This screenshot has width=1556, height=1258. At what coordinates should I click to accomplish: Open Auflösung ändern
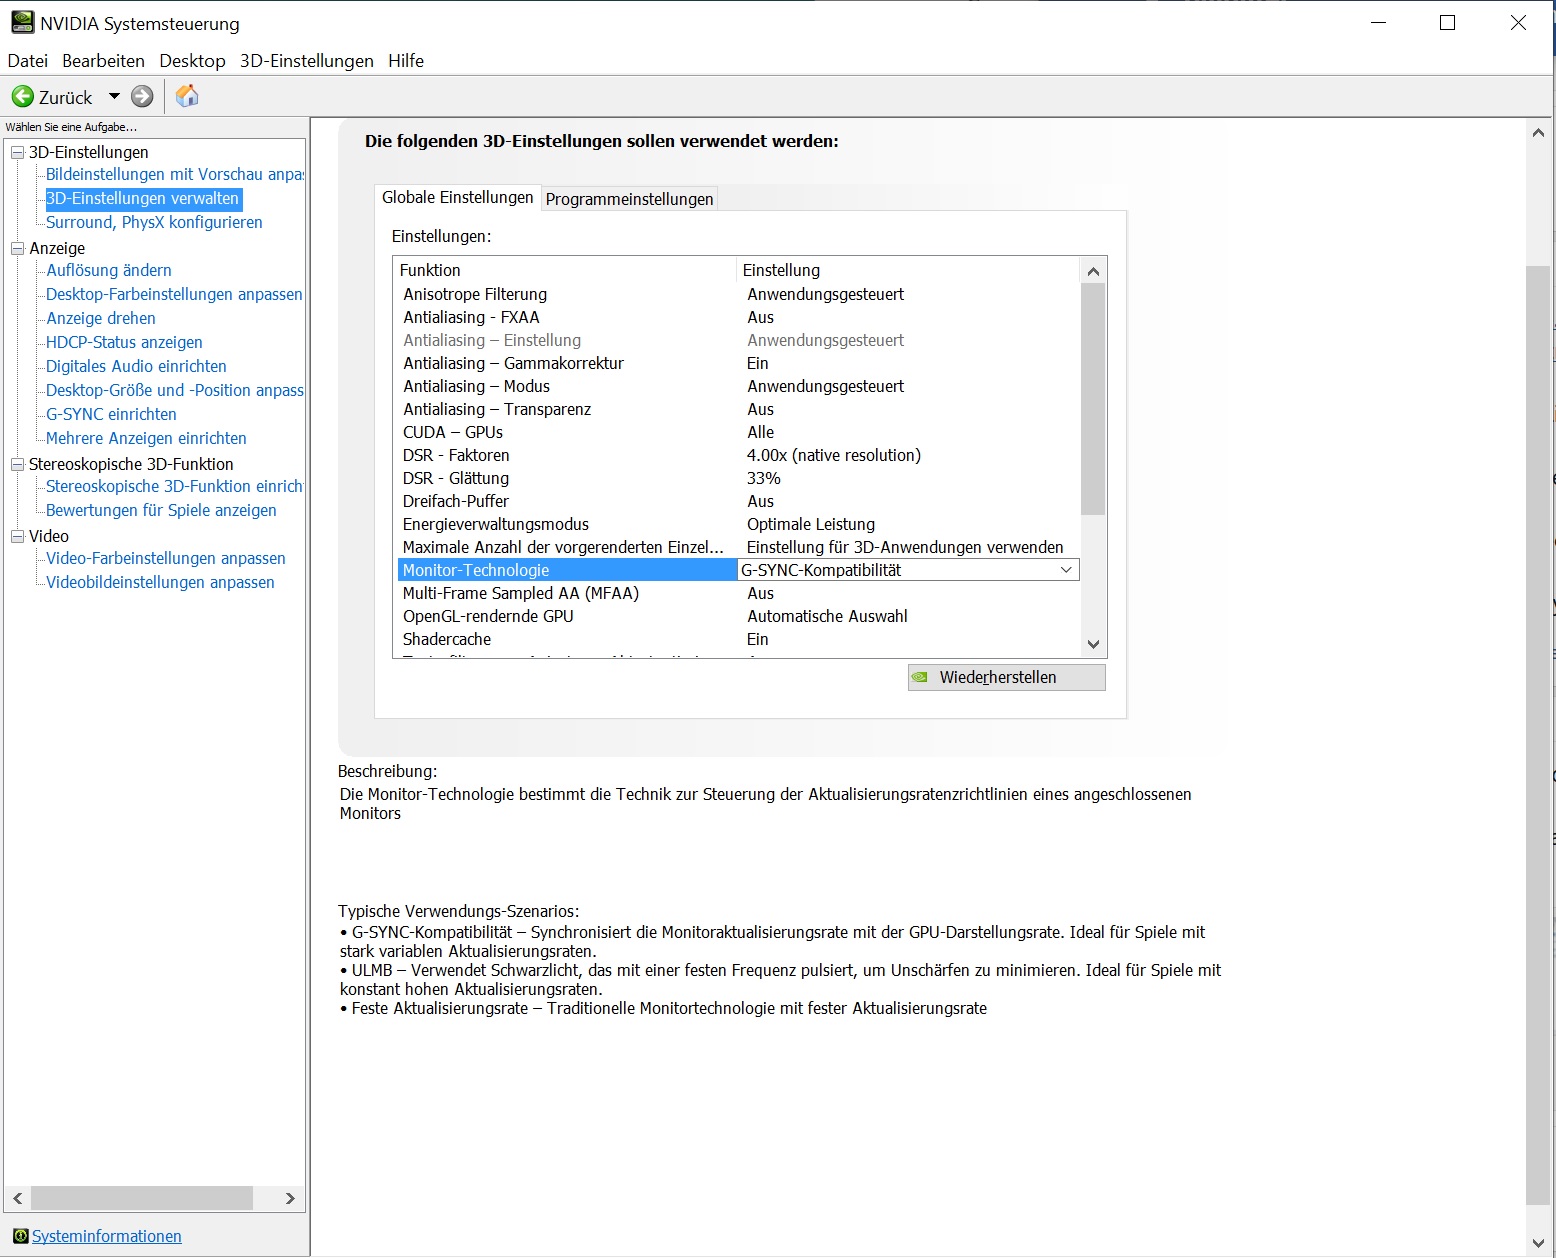tap(109, 270)
